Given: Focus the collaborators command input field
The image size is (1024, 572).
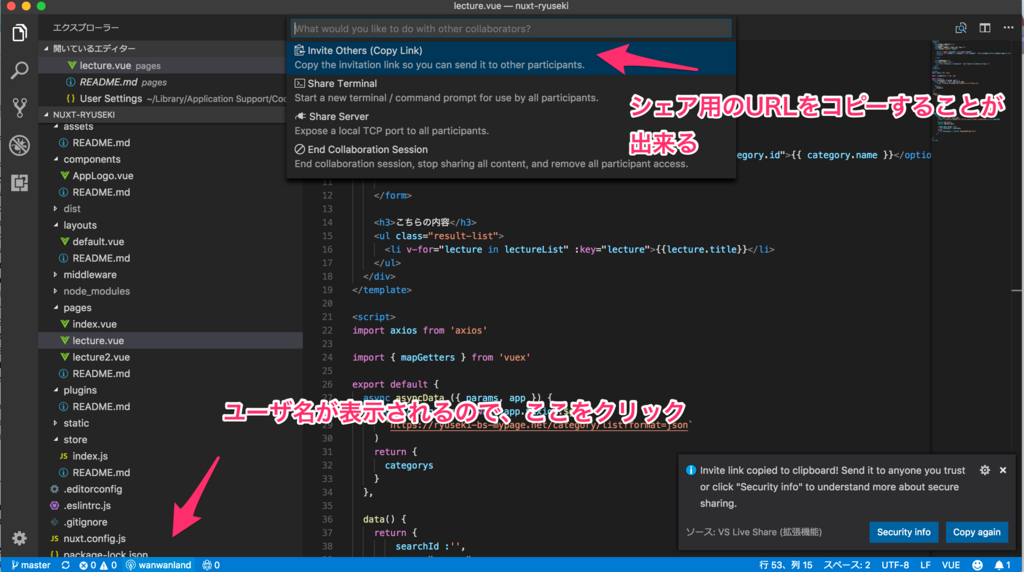Looking at the screenshot, I should [x=511, y=28].
